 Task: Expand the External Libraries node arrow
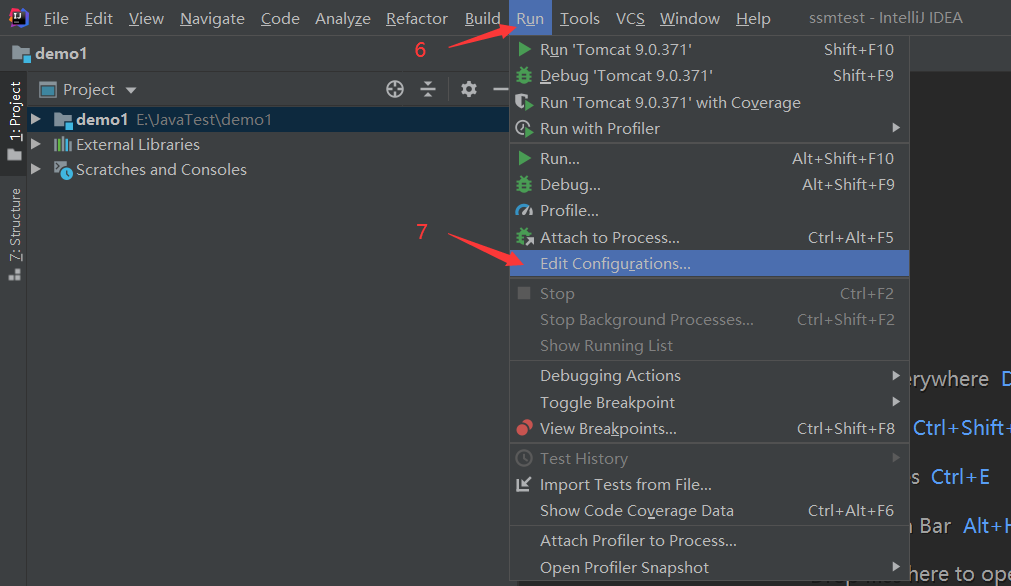[36, 144]
